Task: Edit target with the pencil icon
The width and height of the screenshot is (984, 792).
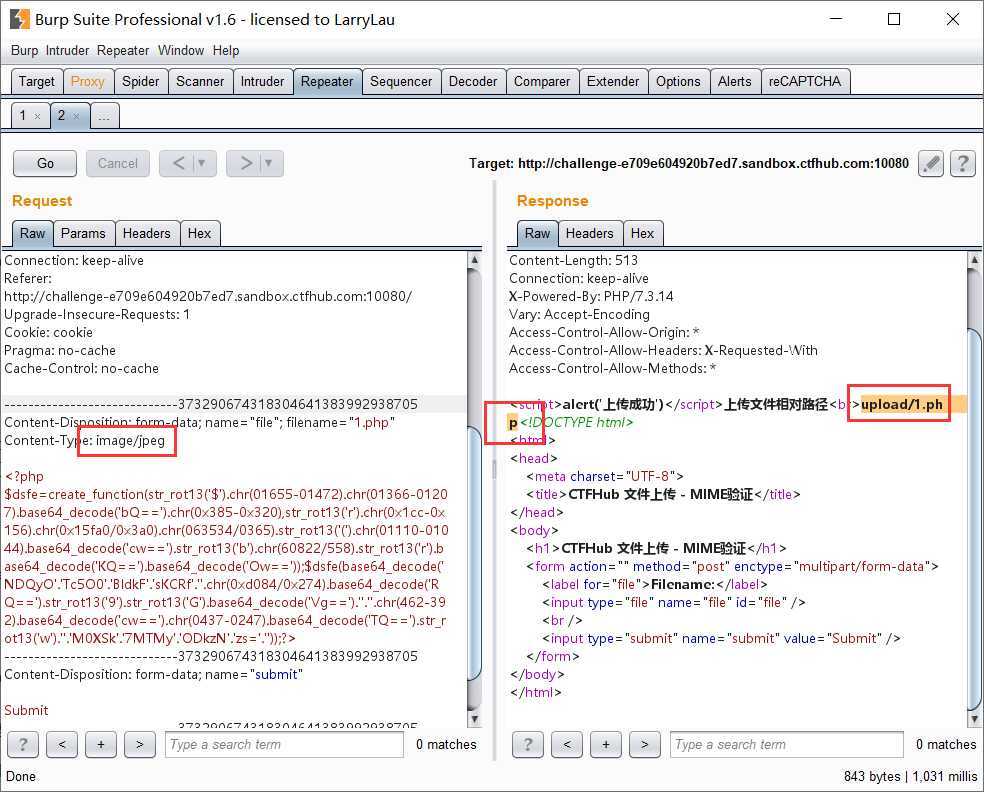Action: [931, 164]
